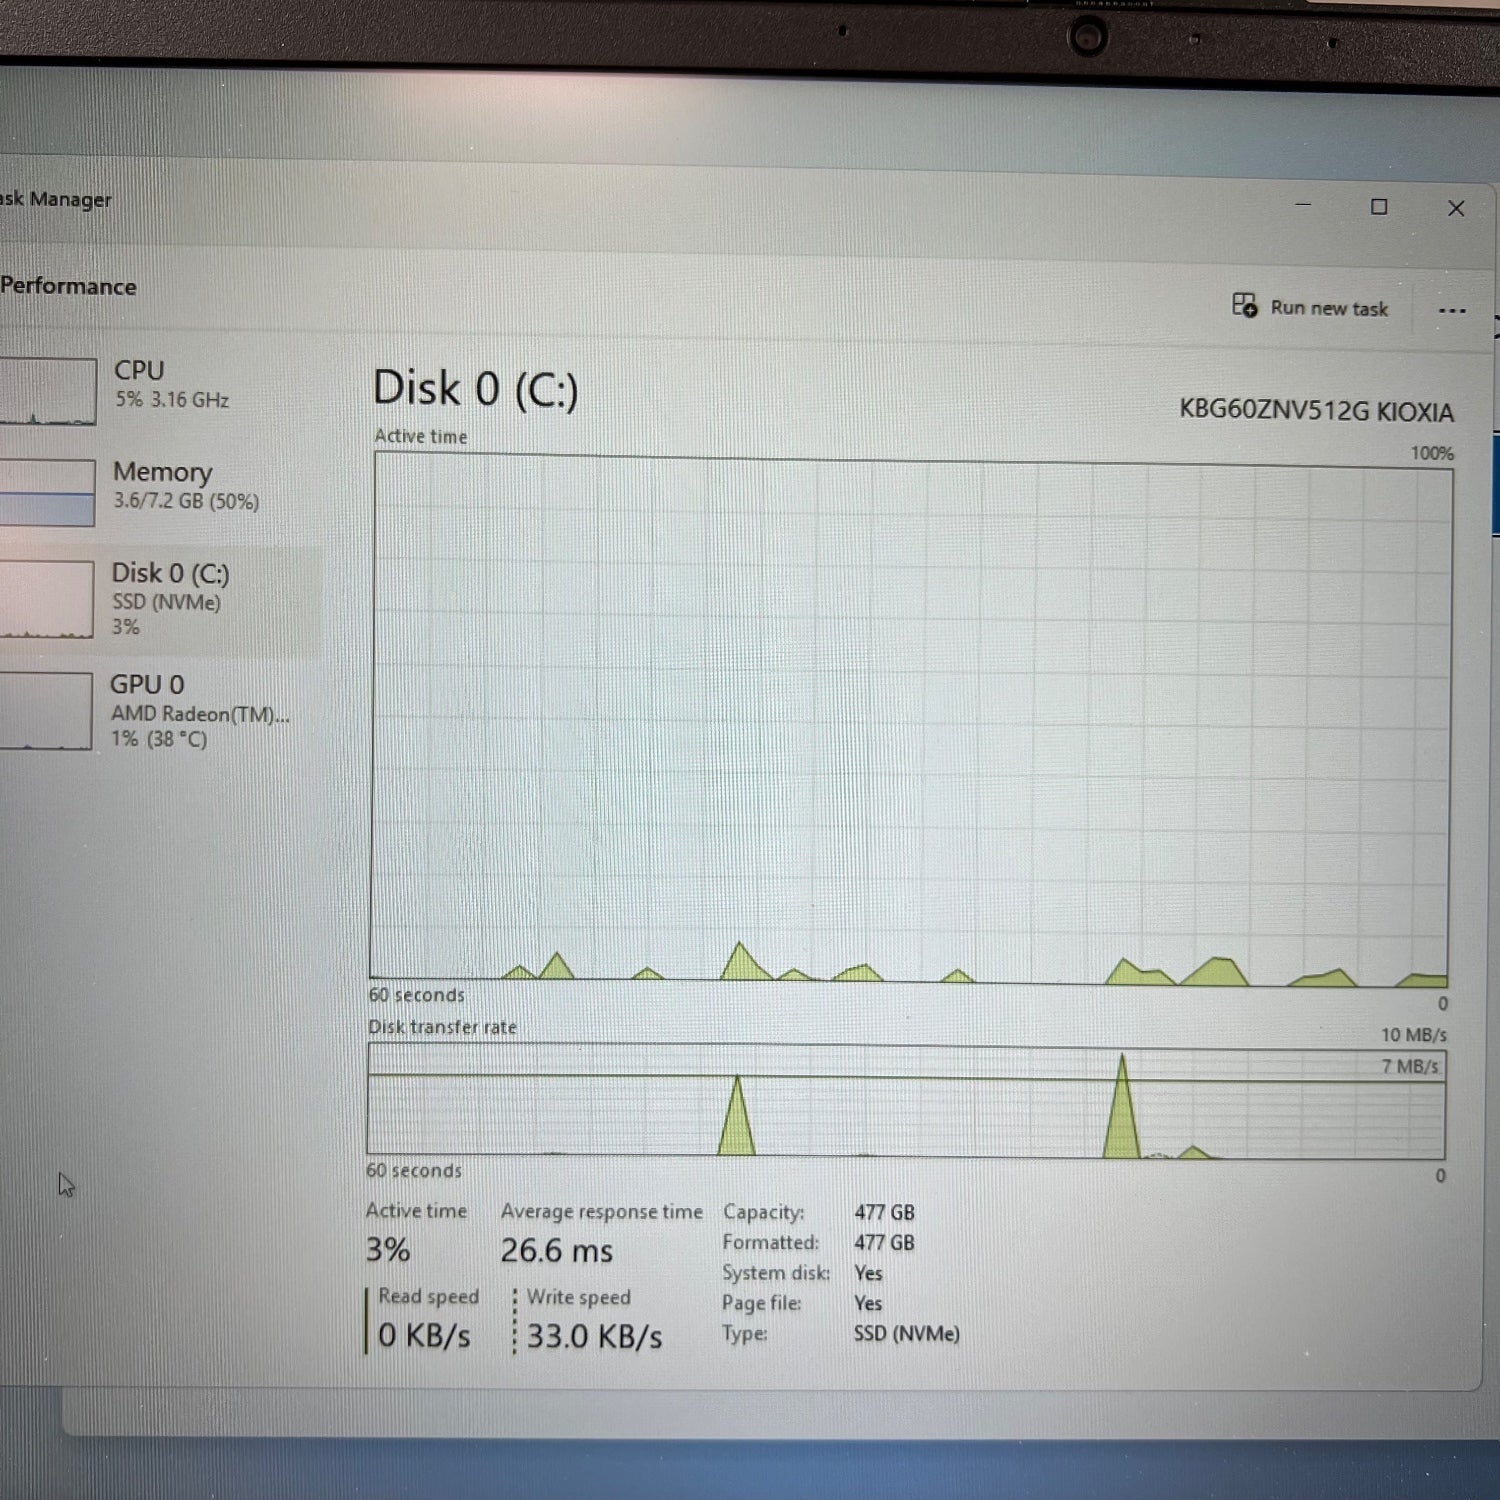
Task: Click the SSD (NVMe) type value
Action: coord(907,1334)
